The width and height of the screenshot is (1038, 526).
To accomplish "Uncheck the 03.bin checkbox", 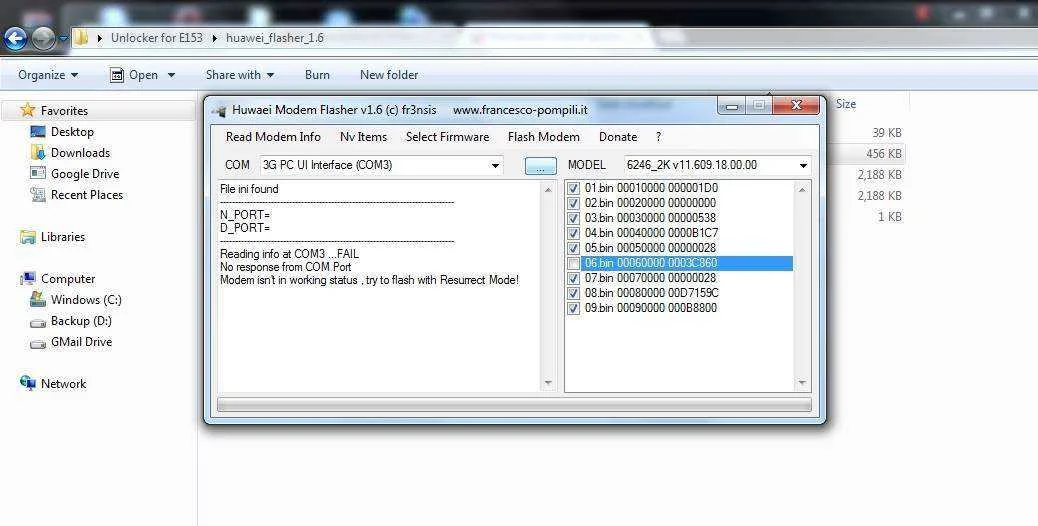I will (x=573, y=218).
